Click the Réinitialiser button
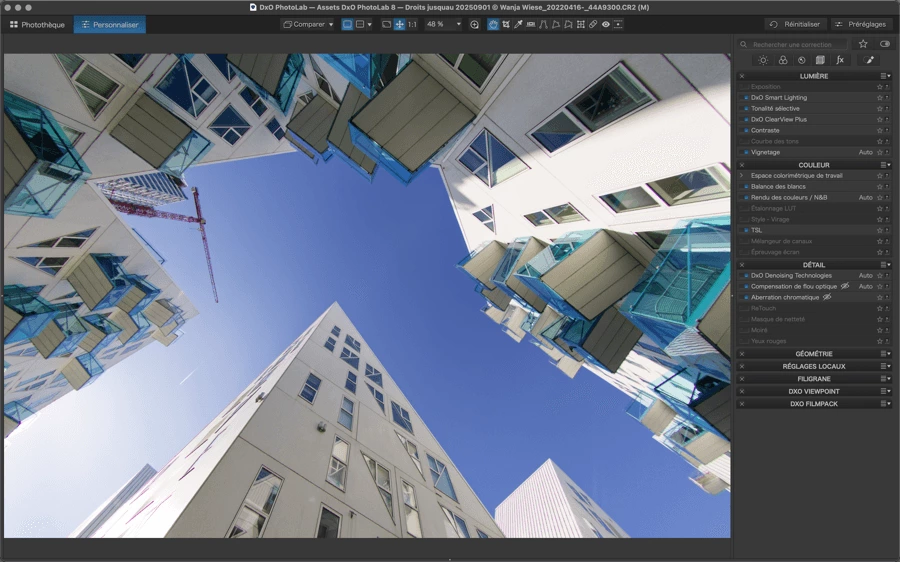The image size is (900, 562). tap(796, 24)
